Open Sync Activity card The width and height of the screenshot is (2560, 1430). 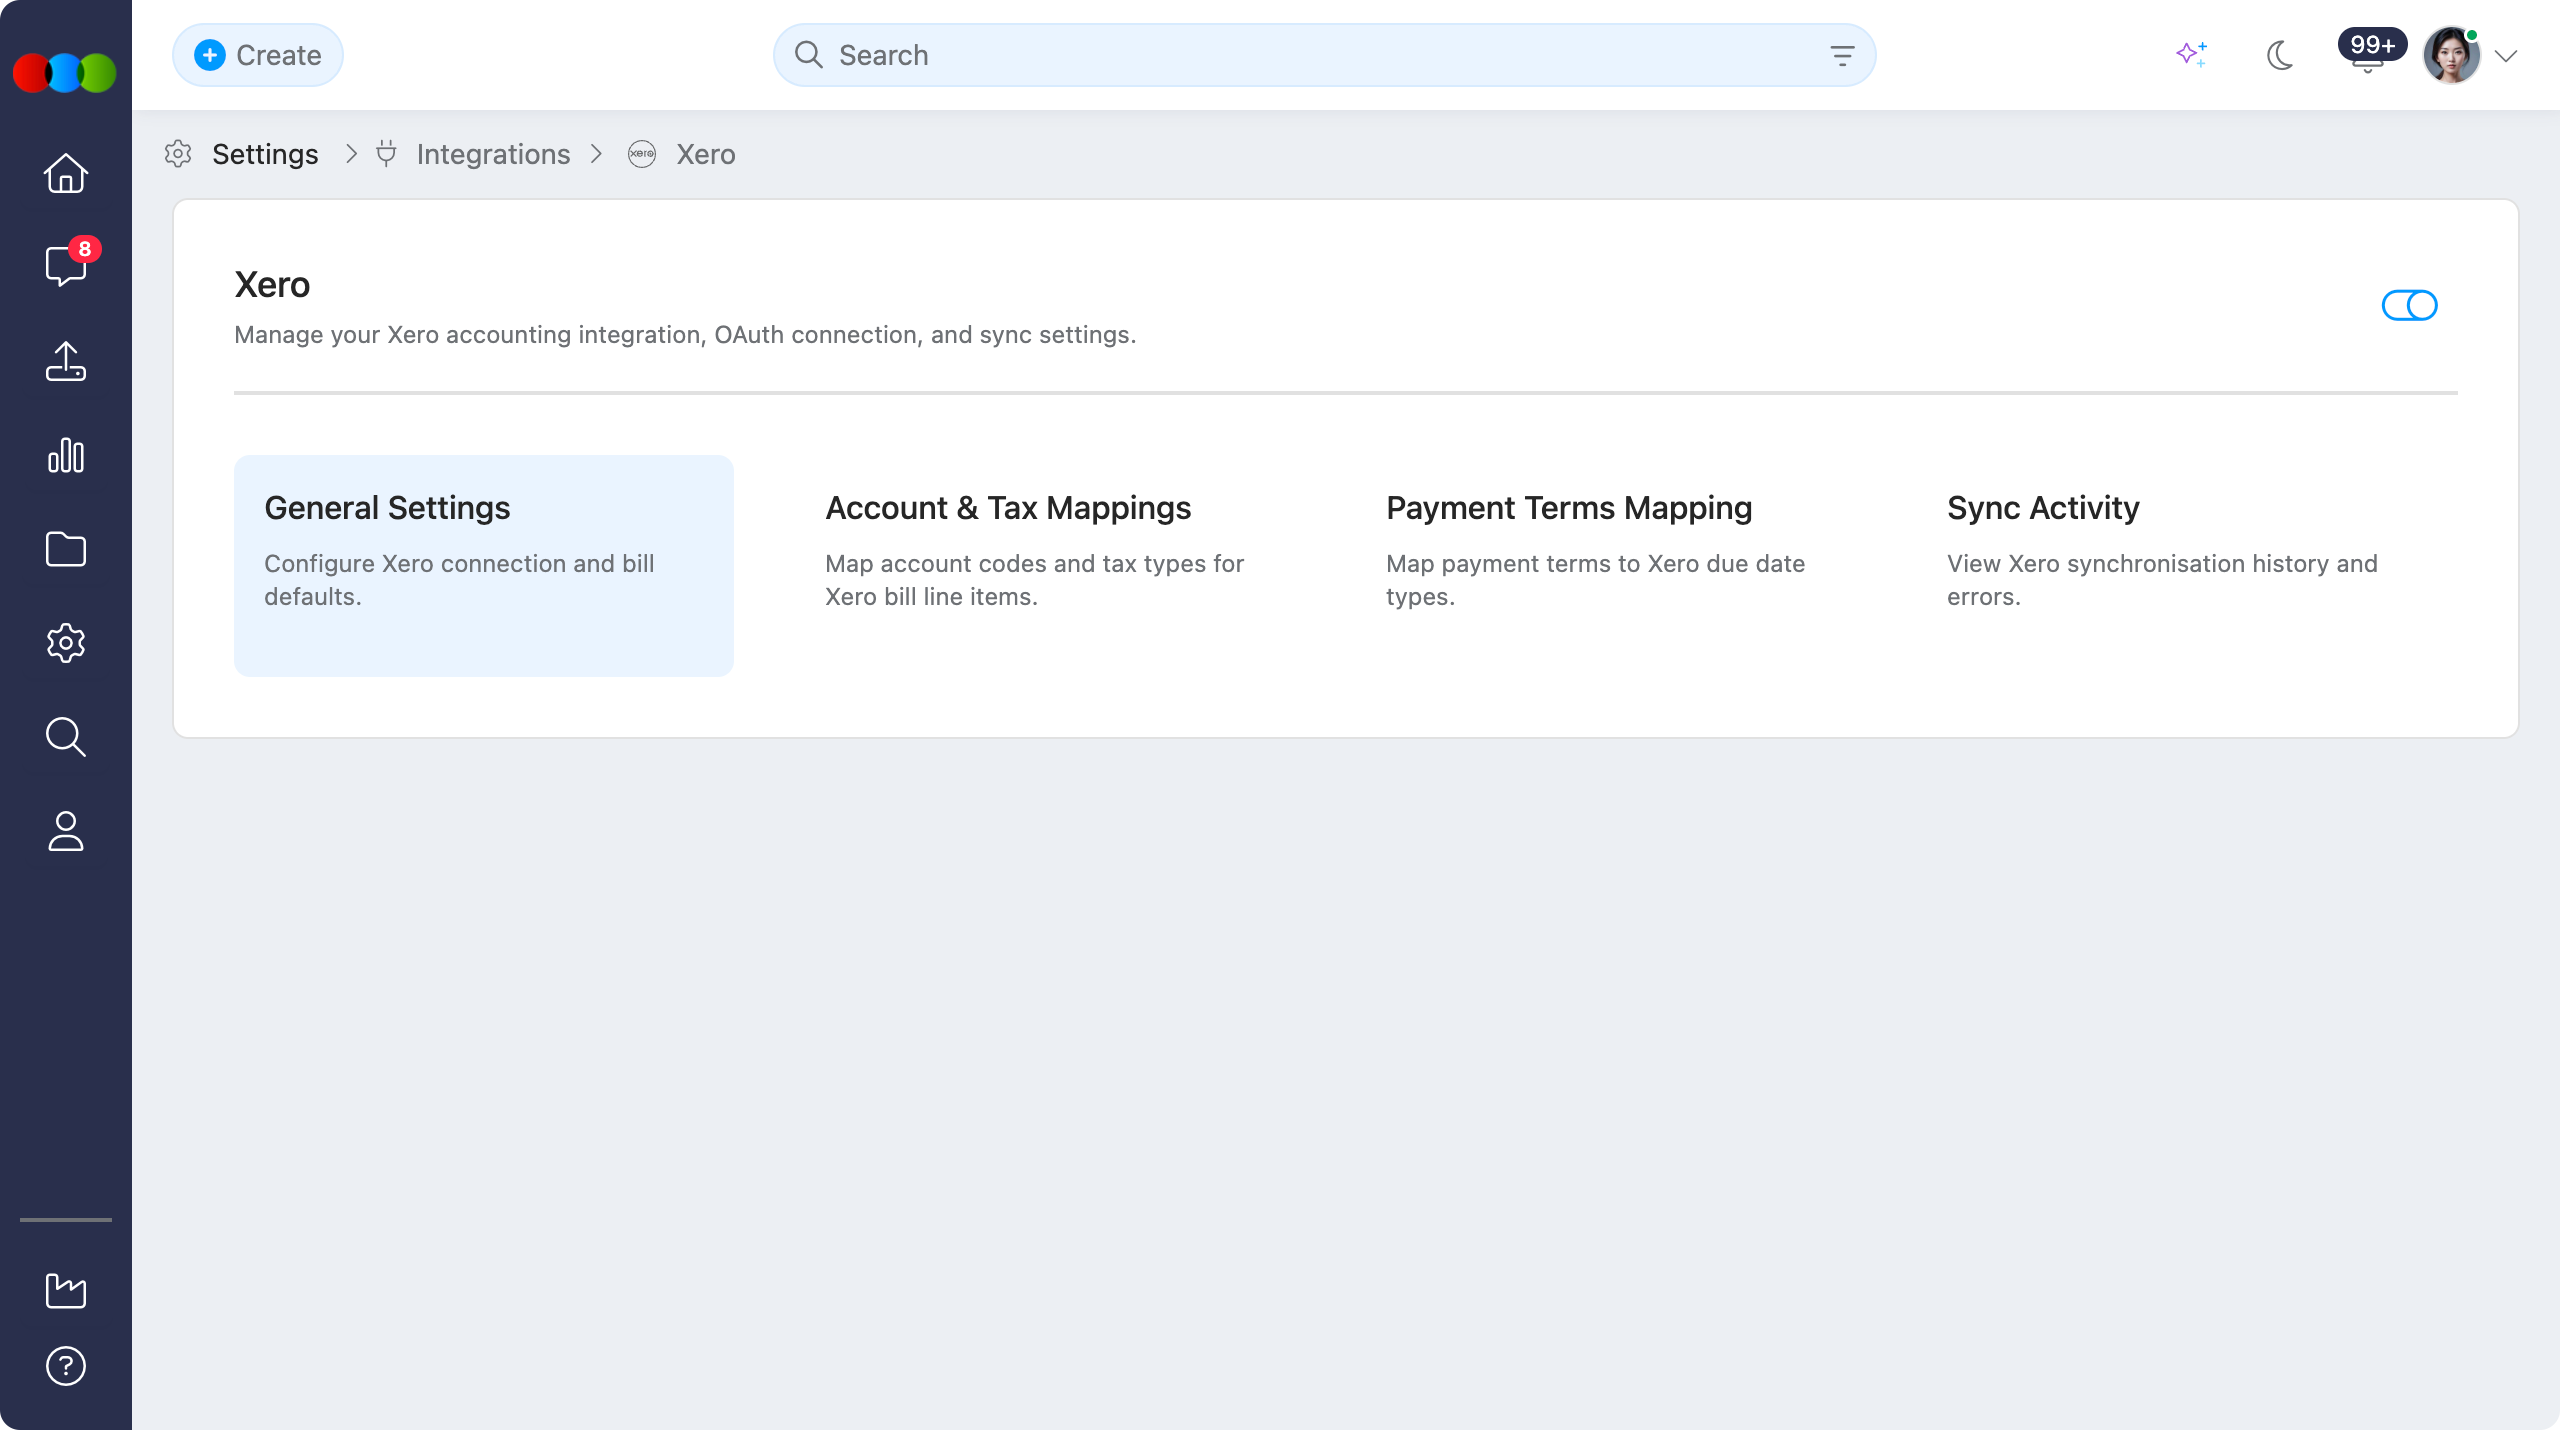pyautogui.click(x=2166, y=566)
